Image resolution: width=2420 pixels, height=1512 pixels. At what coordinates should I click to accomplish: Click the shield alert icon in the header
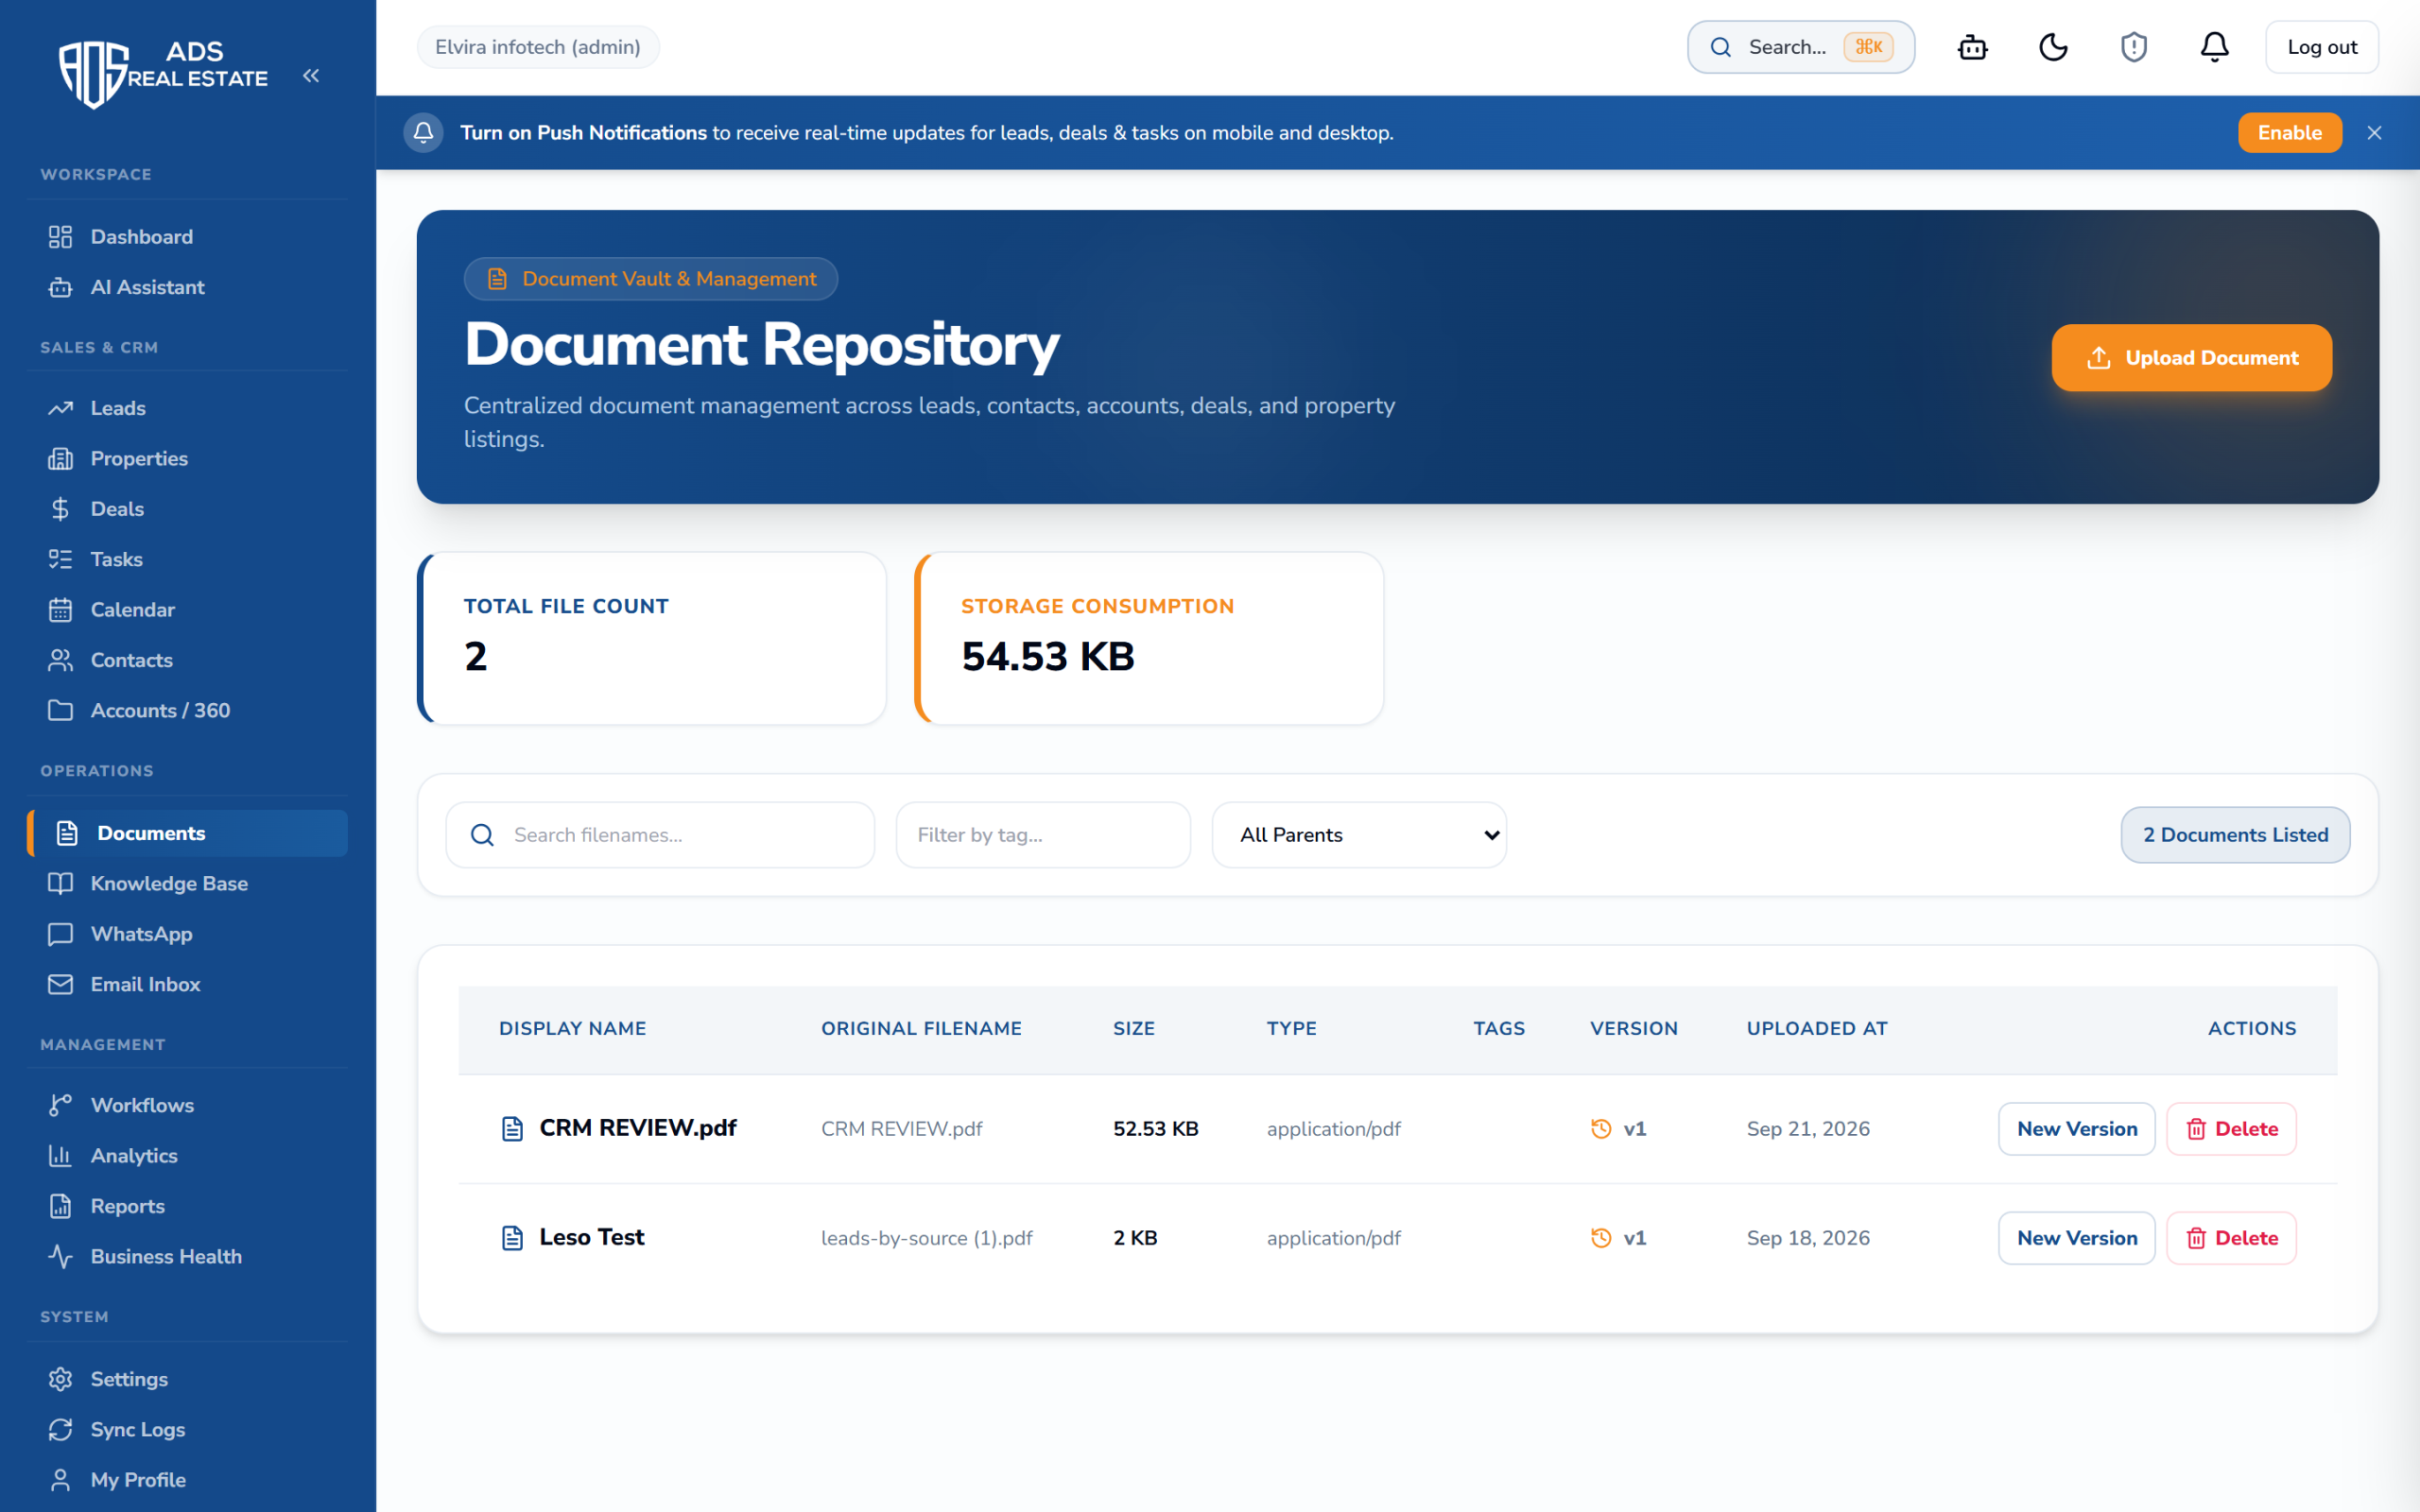[x=2134, y=47]
